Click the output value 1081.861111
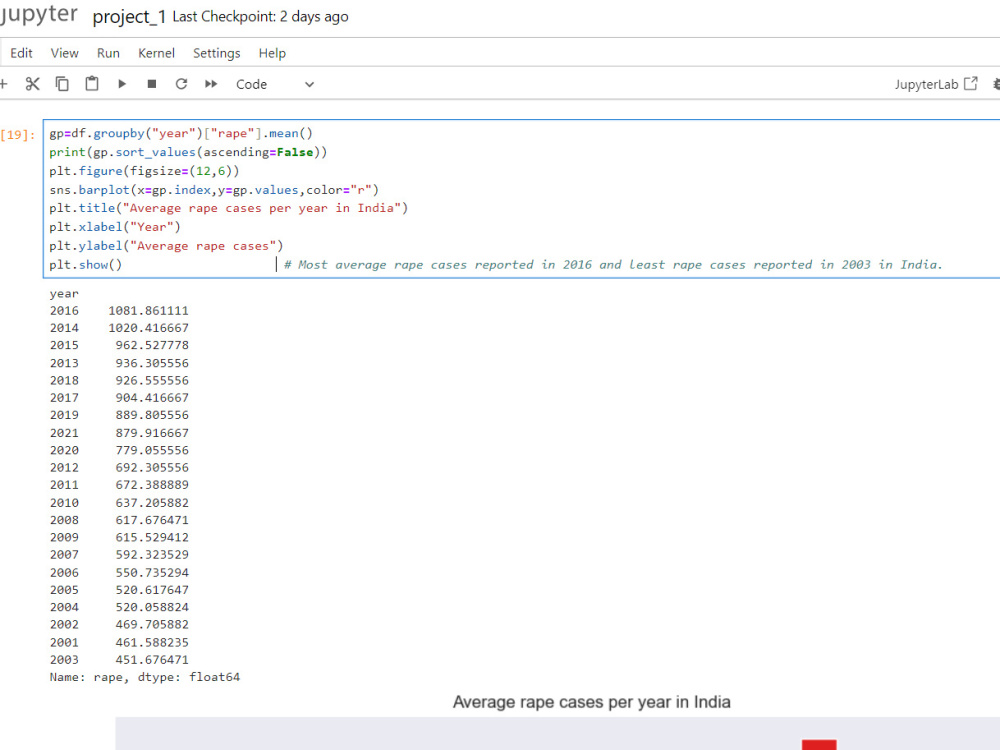This screenshot has width=1000, height=750. click(148, 311)
